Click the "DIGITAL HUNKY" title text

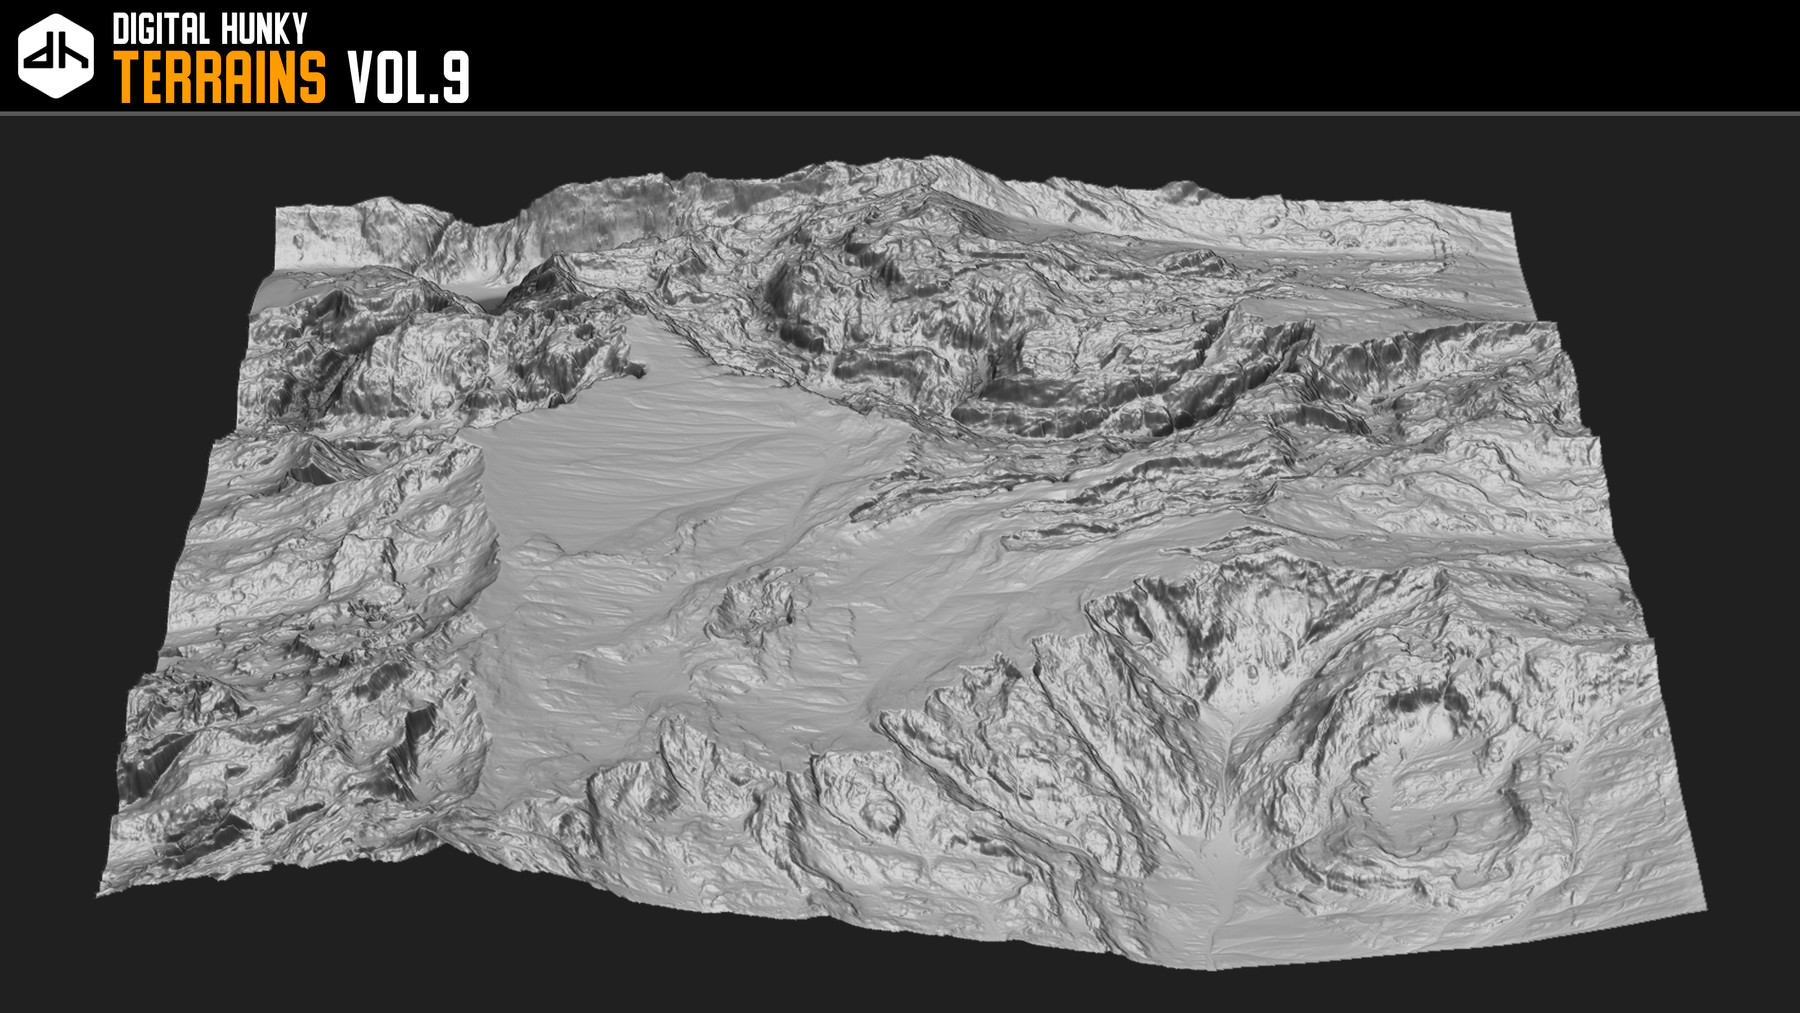tap(210, 29)
